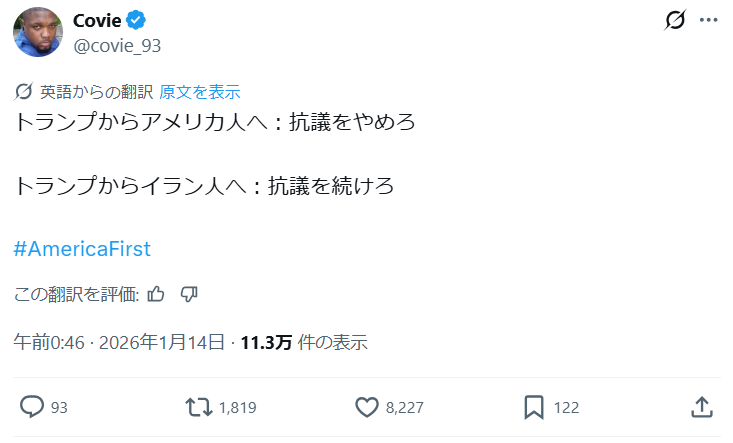Viewport: 733px width, 443px height.
Task: Click the blue verified badge
Action: point(135,21)
